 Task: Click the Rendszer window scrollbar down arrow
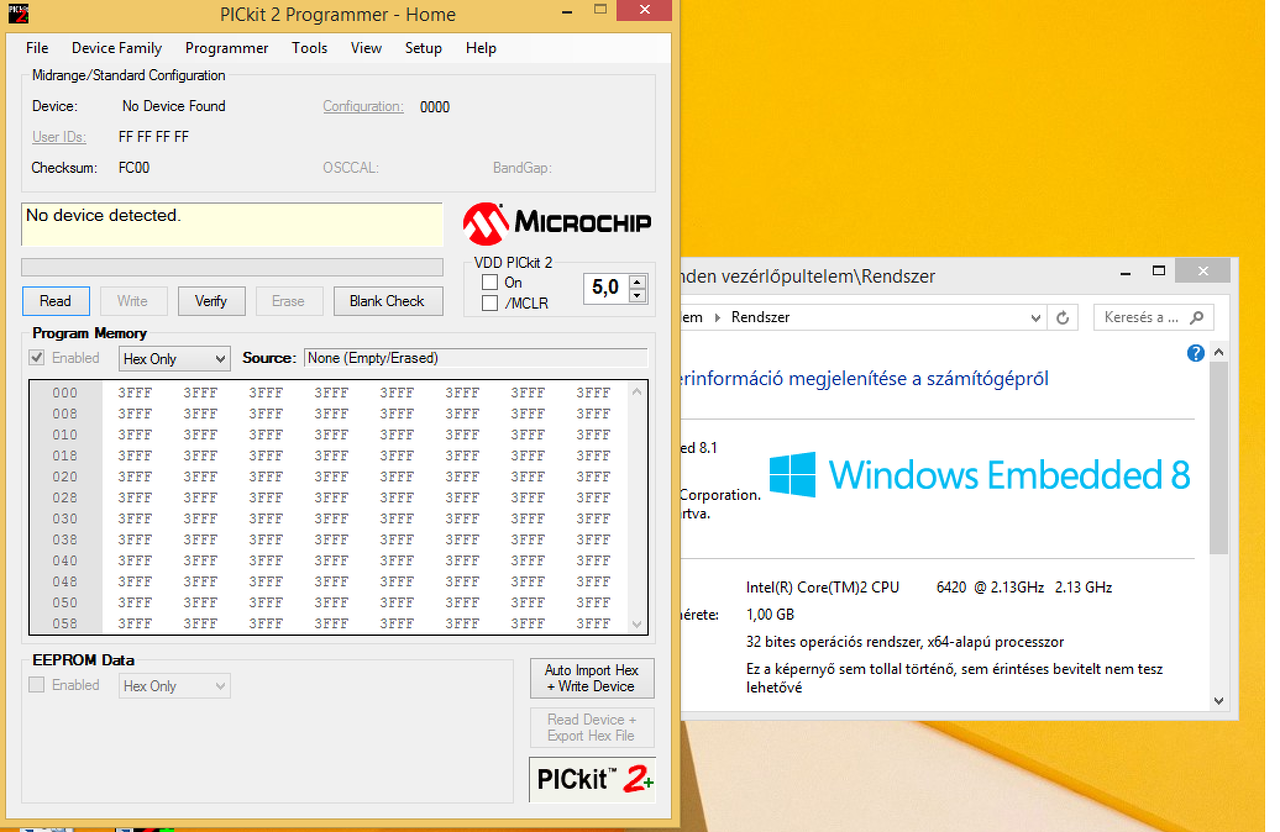pyautogui.click(x=1218, y=702)
